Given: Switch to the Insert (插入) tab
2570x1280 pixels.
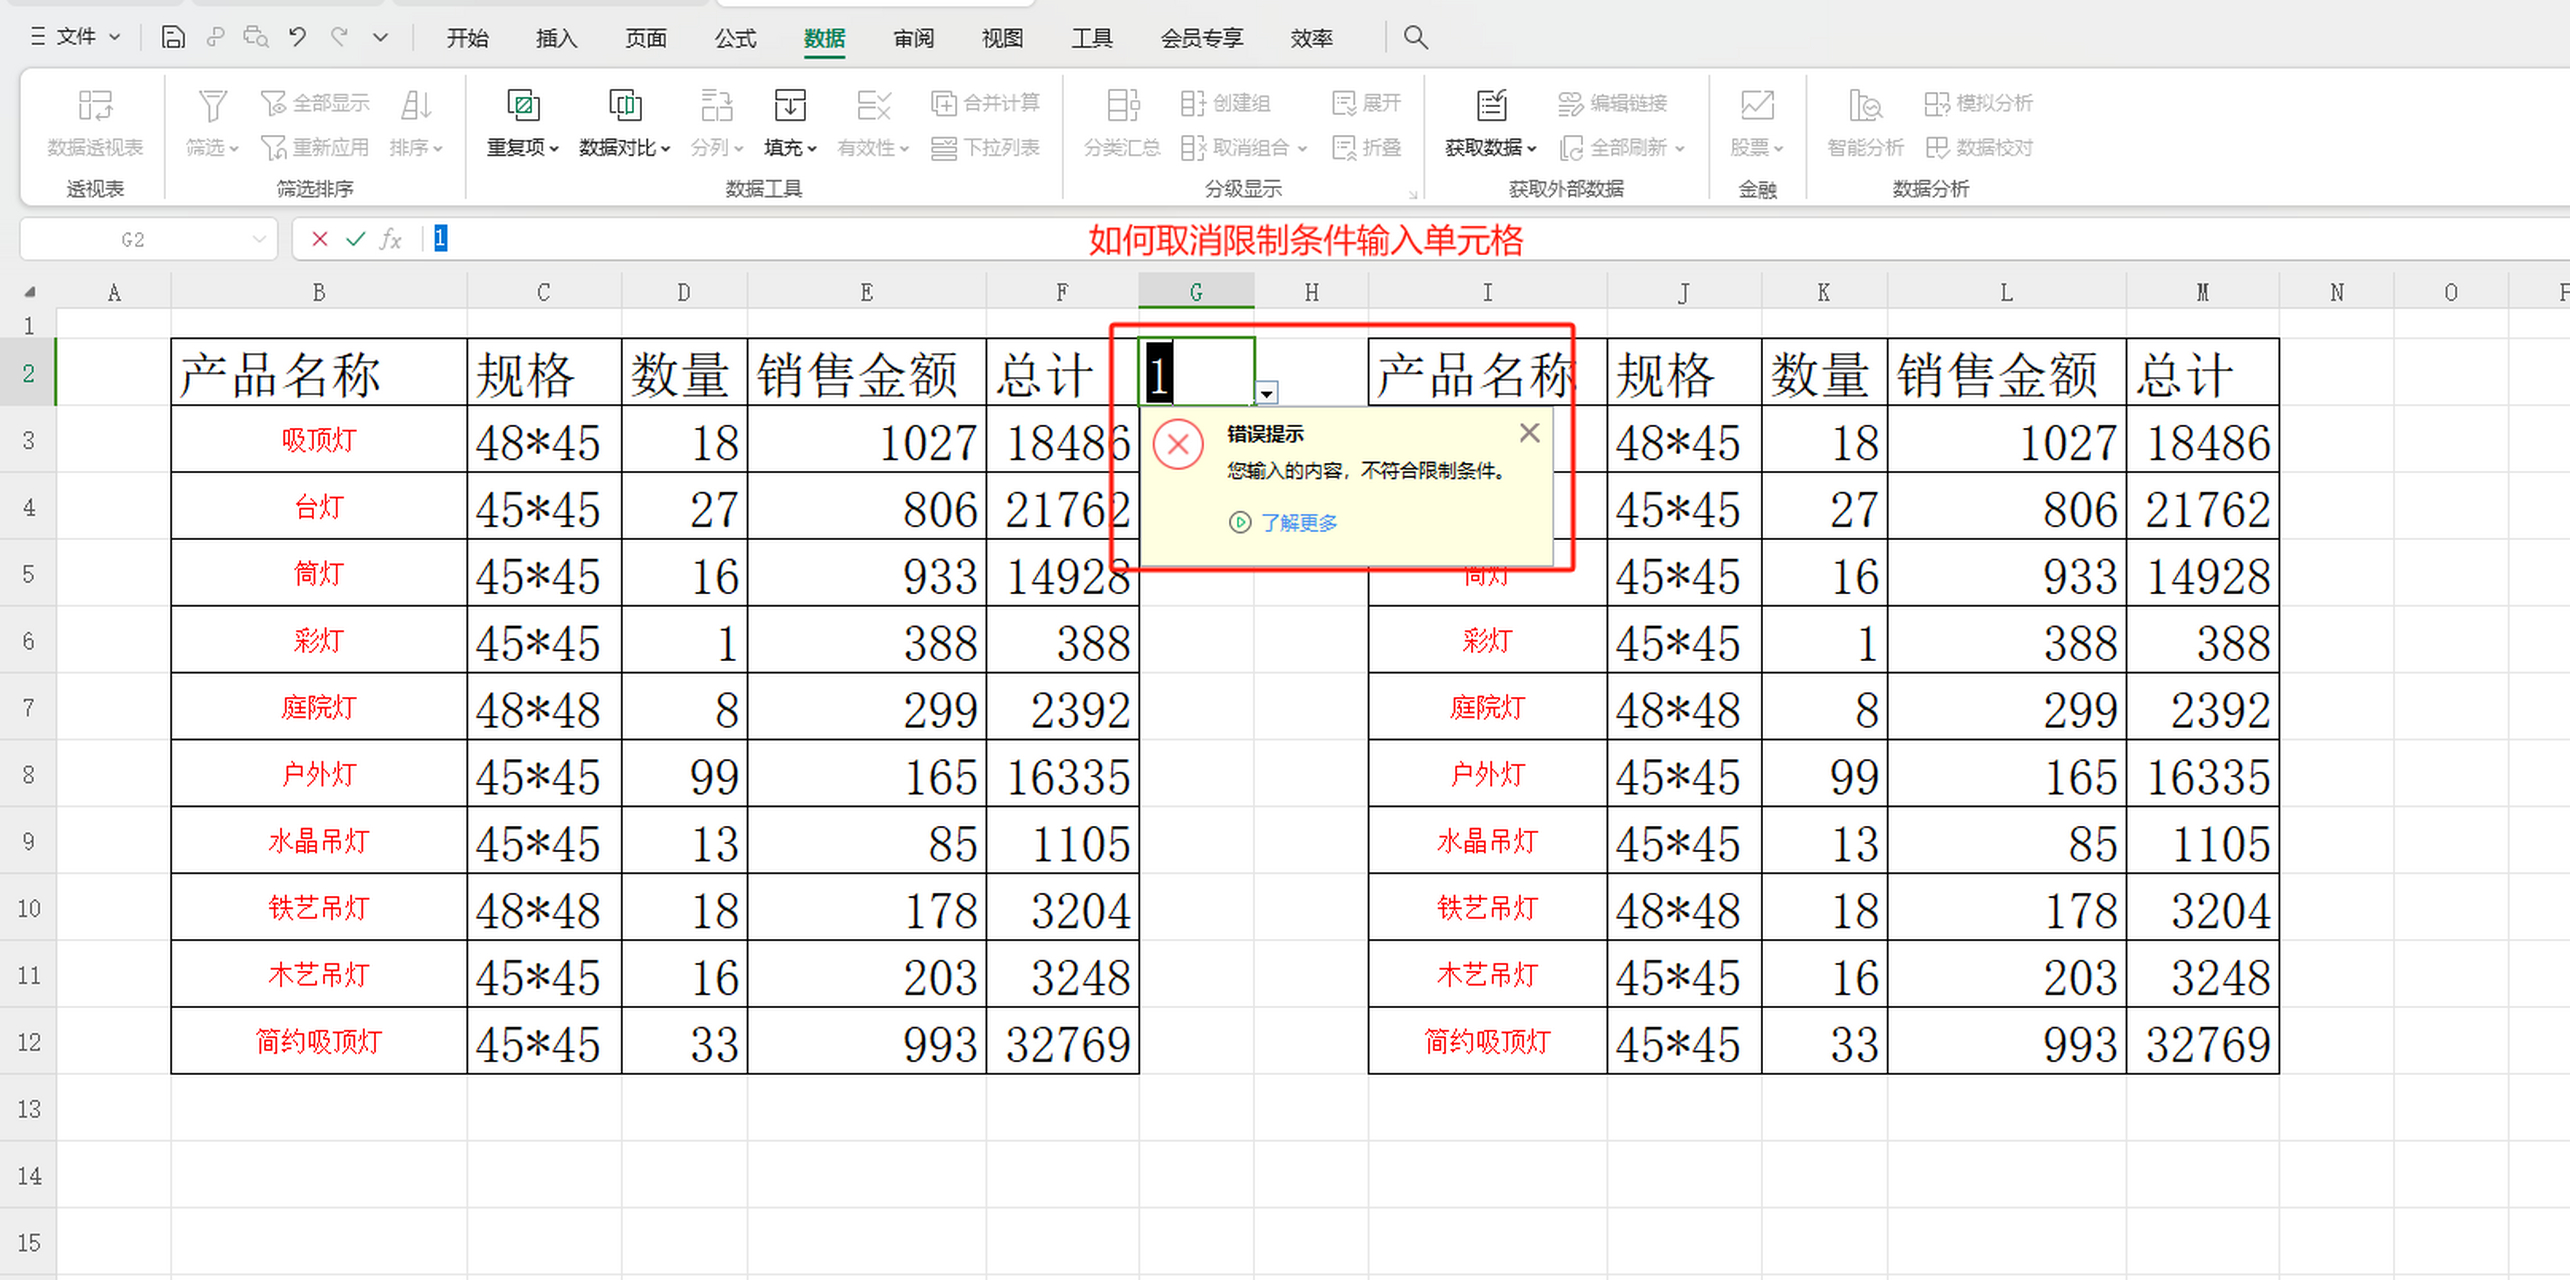Looking at the screenshot, I should (x=556, y=38).
